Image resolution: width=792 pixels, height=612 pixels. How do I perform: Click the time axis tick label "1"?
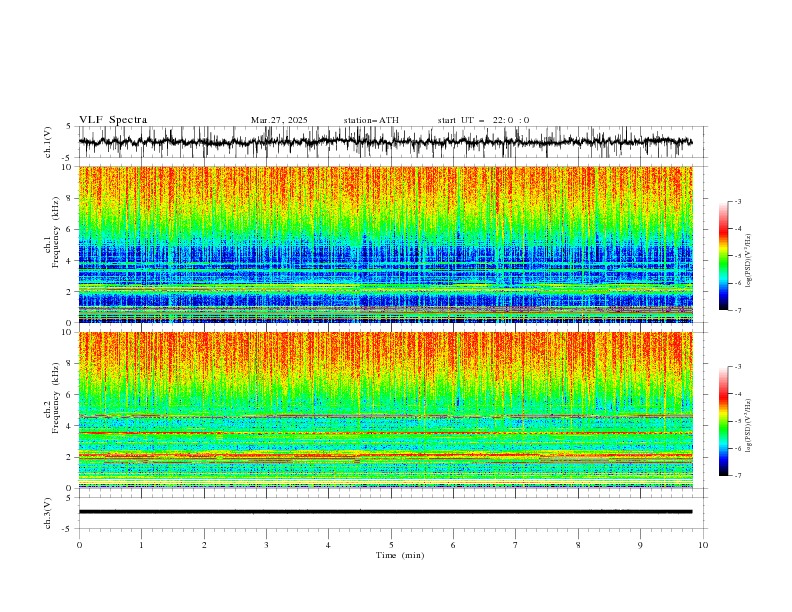[141, 545]
